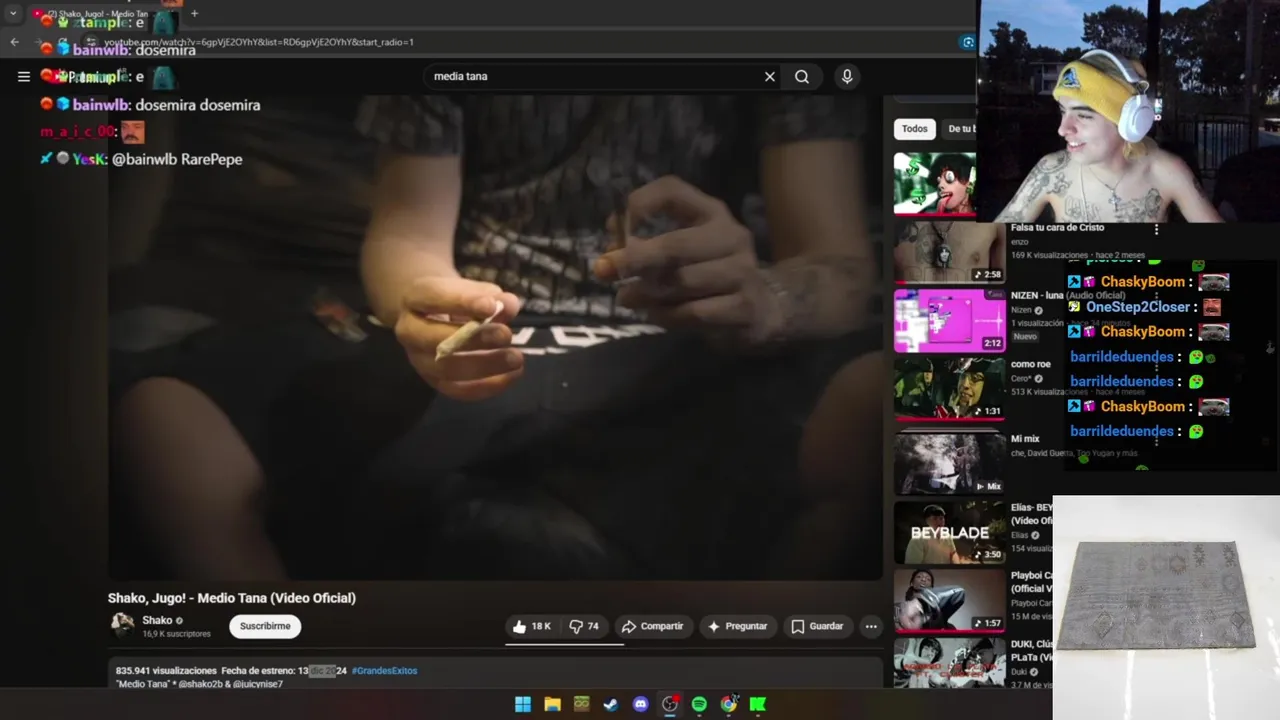Click '835.941 visualizaciones' view count text

[166, 670]
